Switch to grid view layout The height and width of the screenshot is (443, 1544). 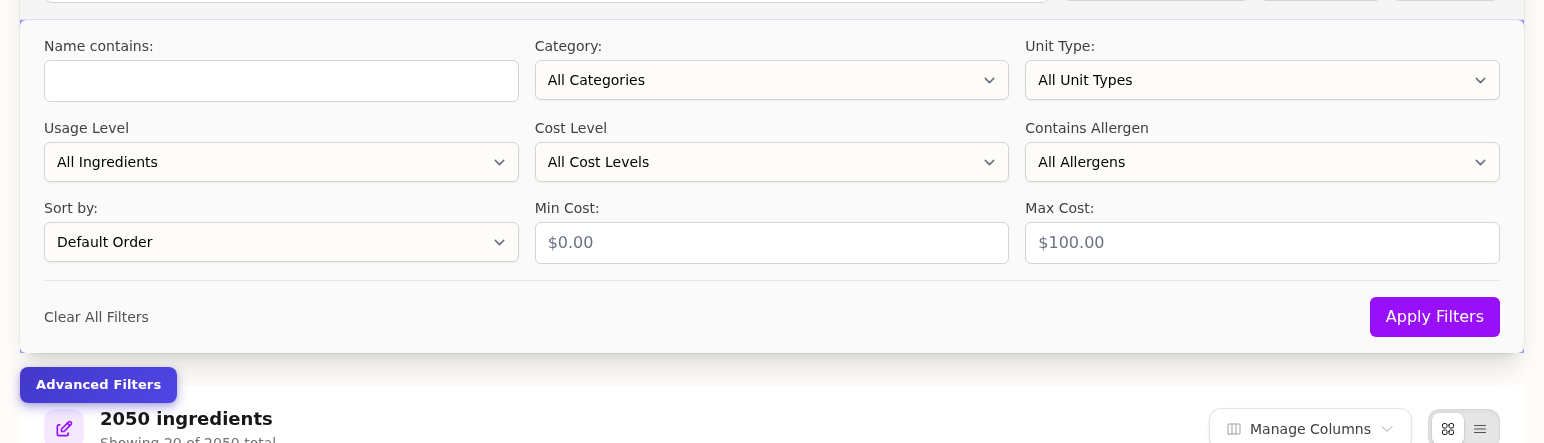pos(1448,429)
